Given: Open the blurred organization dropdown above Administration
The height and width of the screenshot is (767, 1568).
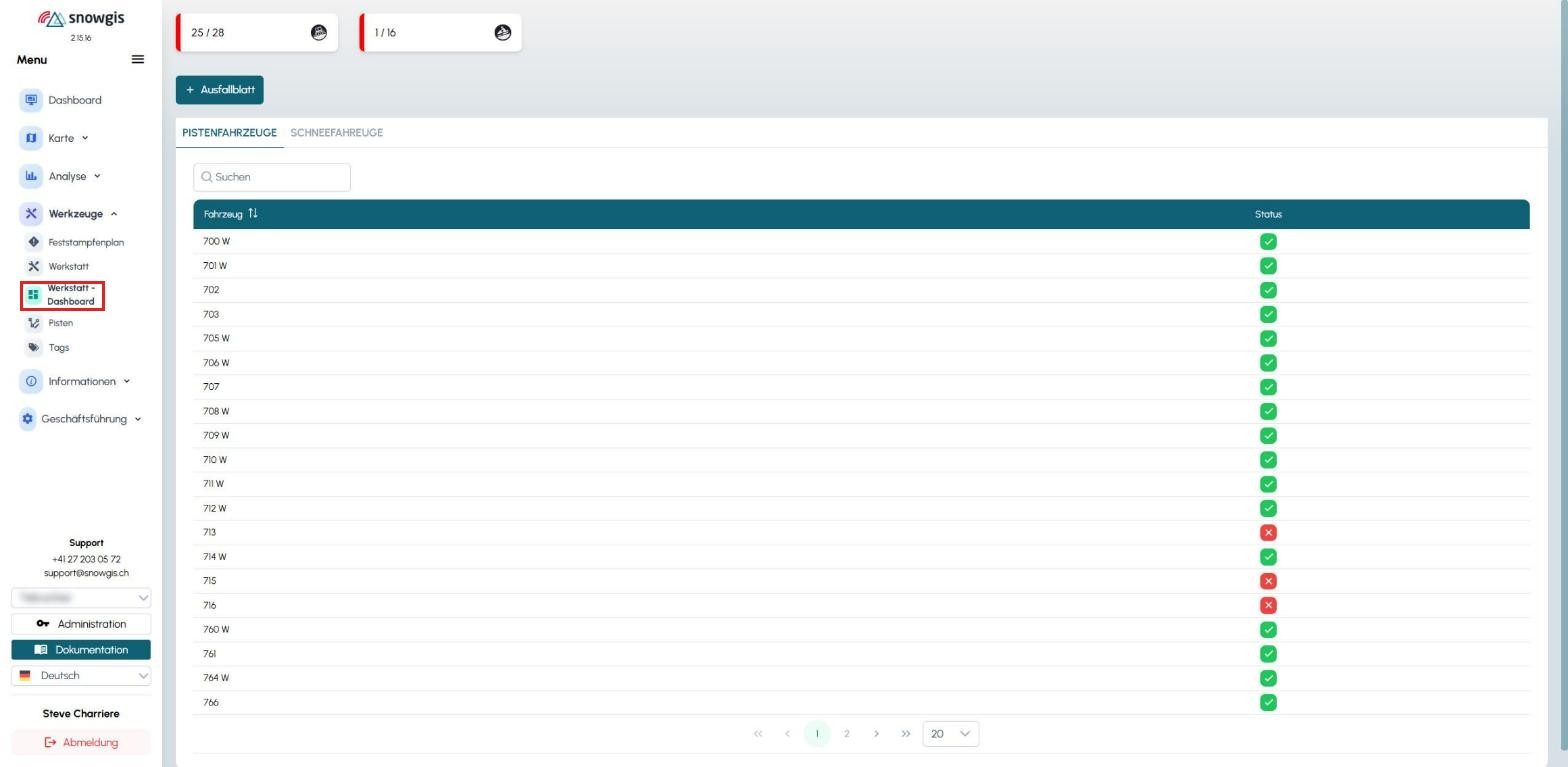Looking at the screenshot, I should pyautogui.click(x=81, y=597).
